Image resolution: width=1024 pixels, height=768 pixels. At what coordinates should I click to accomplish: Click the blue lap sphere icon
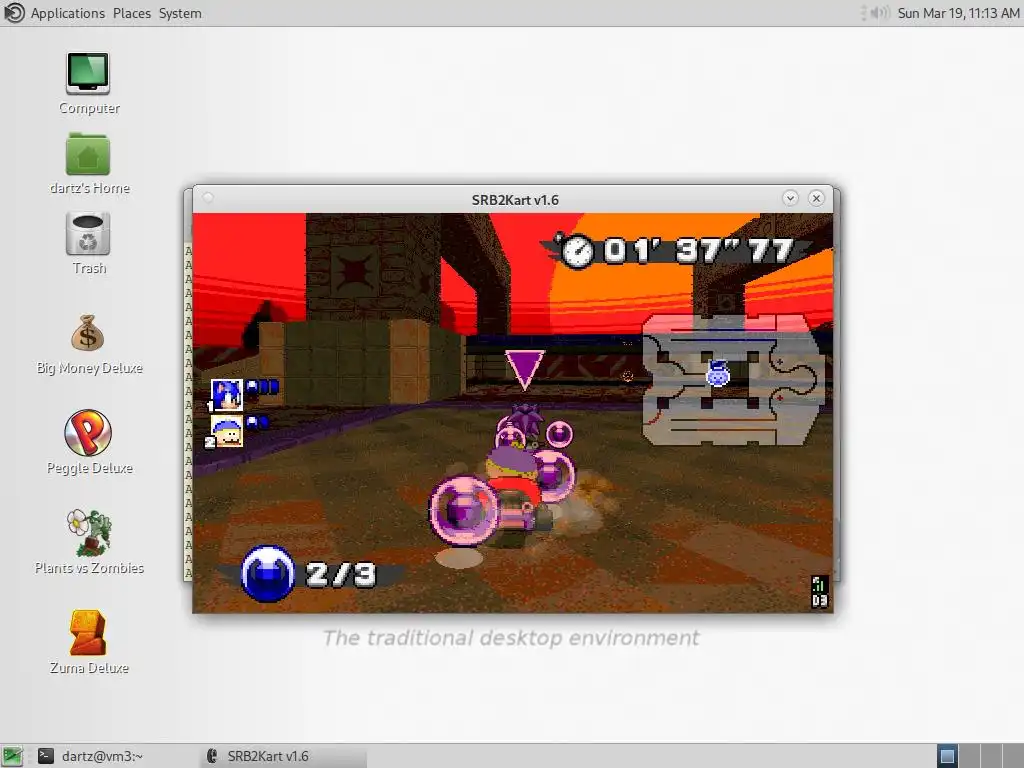point(268,573)
